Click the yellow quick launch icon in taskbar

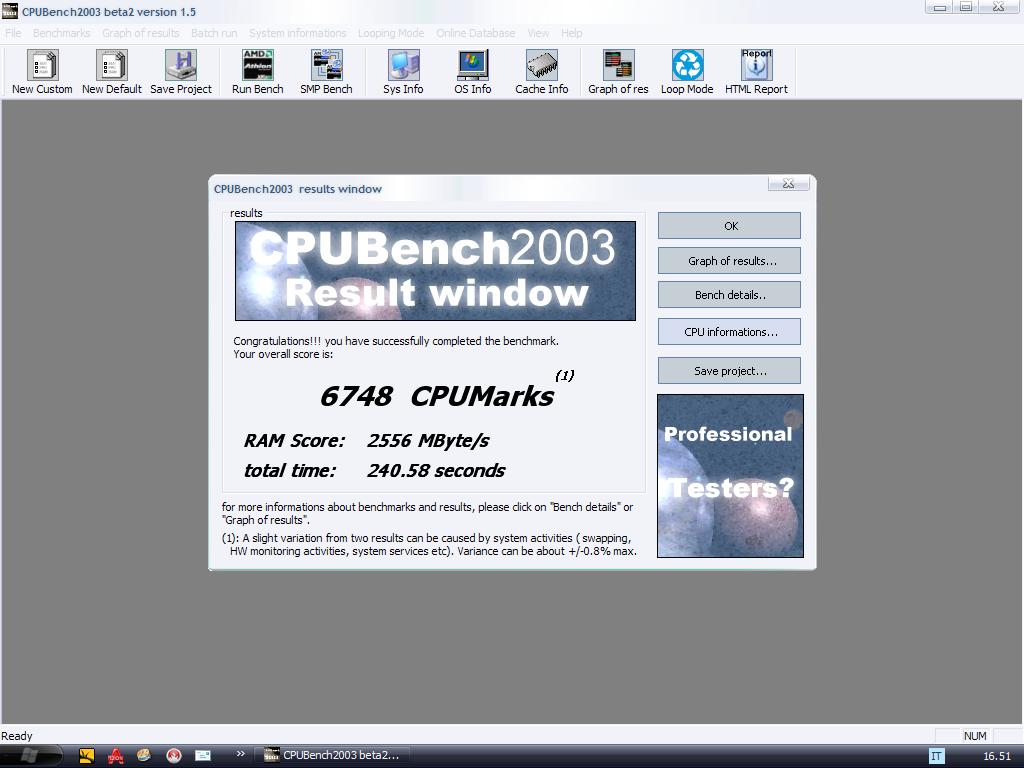(x=87, y=756)
